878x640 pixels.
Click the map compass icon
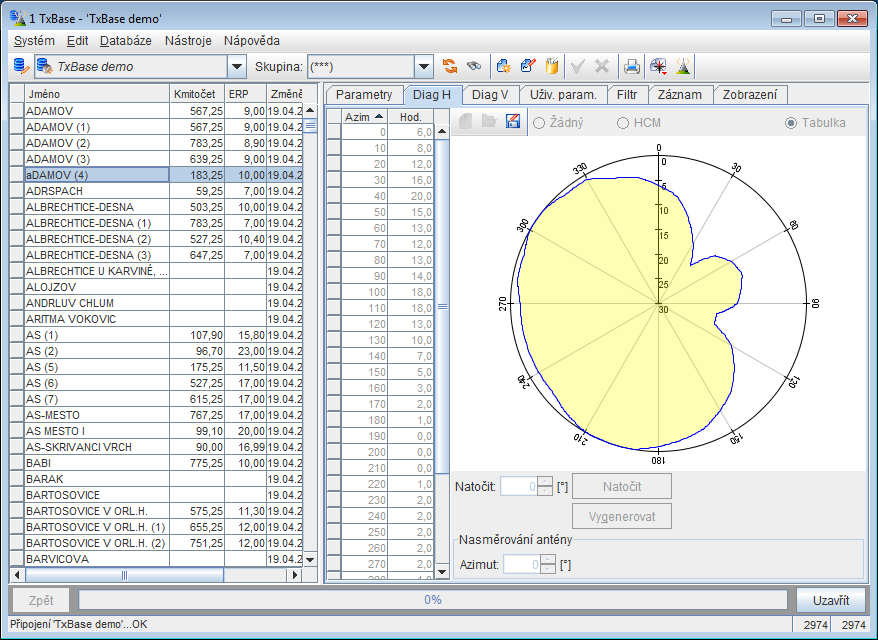pos(658,65)
